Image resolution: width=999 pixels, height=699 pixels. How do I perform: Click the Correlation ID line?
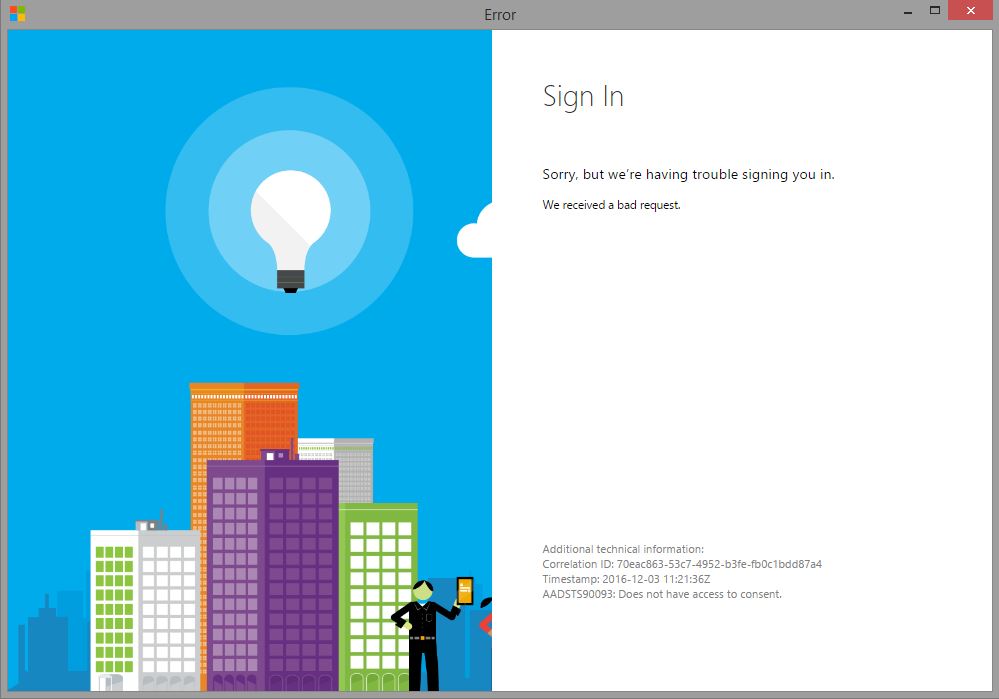pyautogui.click(x=682, y=564)
